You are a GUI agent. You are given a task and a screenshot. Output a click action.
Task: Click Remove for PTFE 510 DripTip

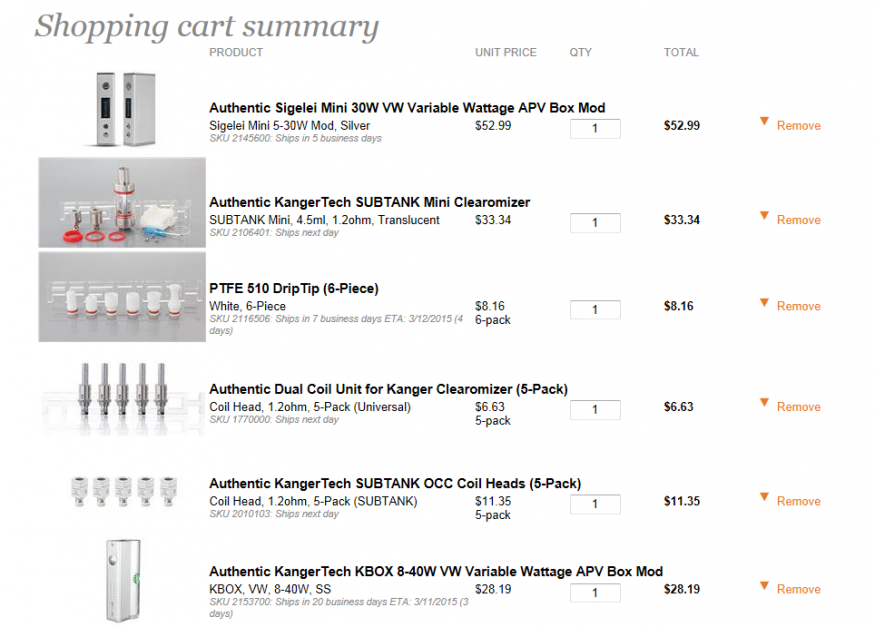tap(798, 307)
